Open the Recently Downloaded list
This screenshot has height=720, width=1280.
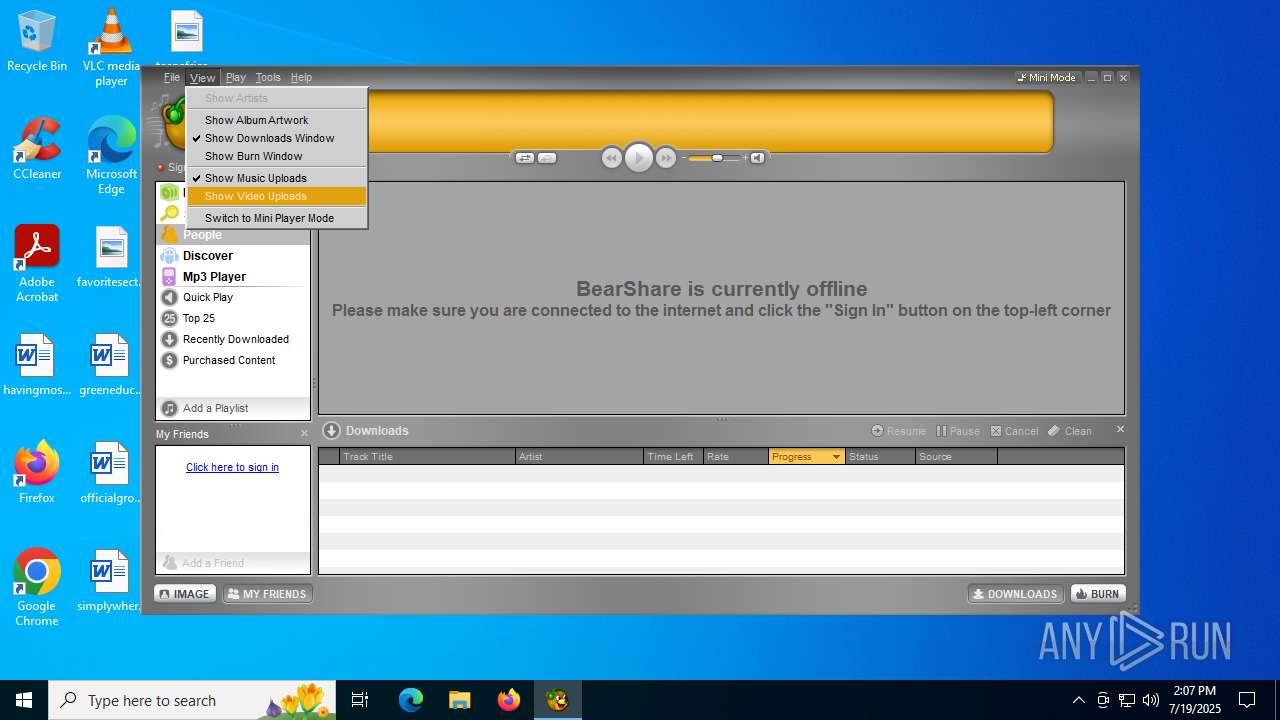pyautogui.click(x=233, y=340)
